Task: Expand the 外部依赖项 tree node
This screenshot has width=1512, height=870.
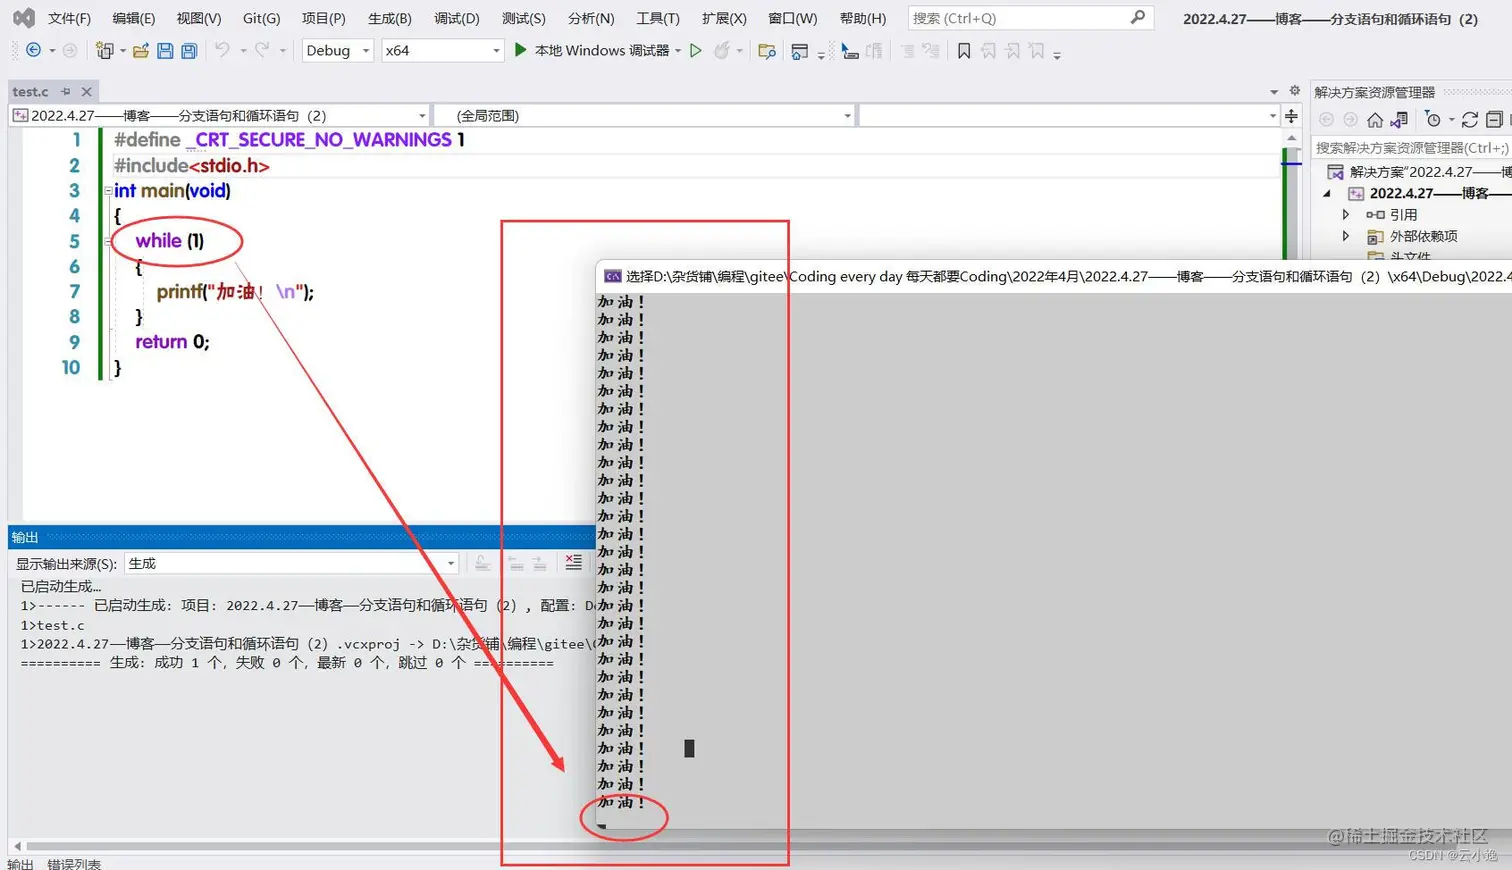Action: pos(1345,236)
